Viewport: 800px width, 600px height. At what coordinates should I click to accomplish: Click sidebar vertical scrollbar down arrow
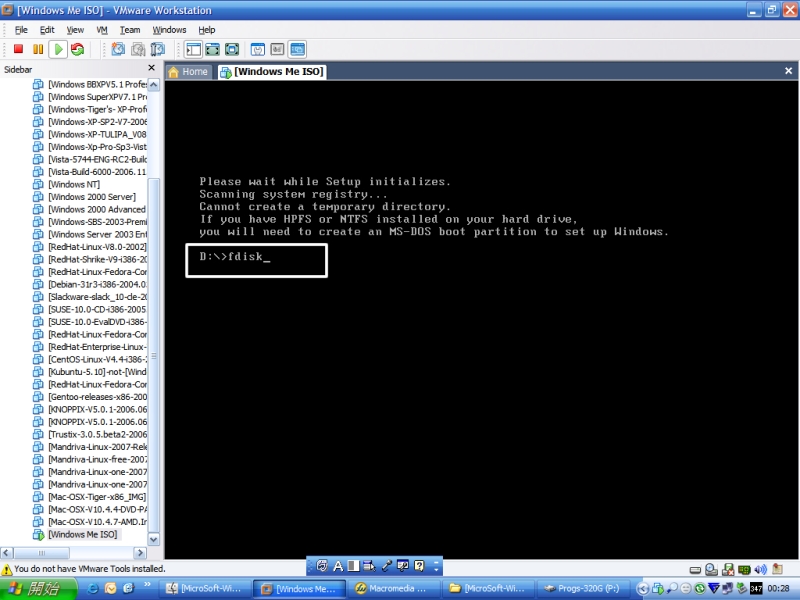tap(154, 539)
